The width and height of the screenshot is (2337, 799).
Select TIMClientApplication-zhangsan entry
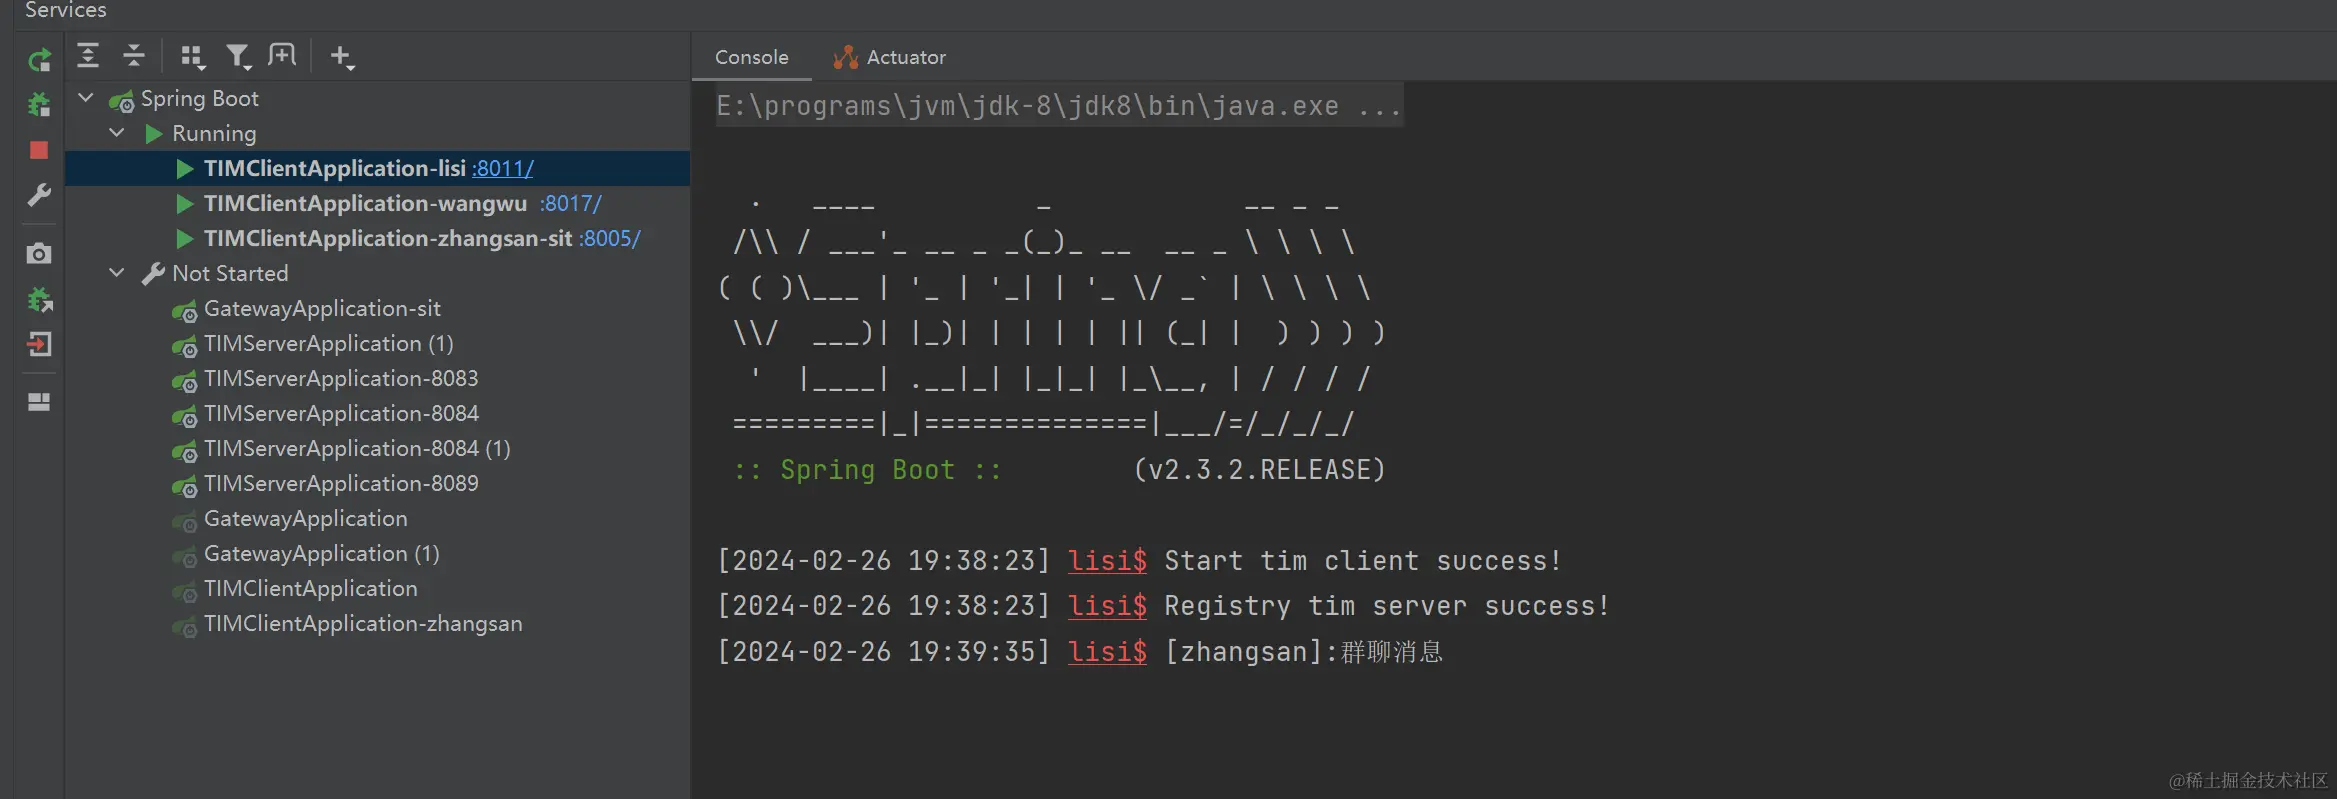[x=363, y=623]
